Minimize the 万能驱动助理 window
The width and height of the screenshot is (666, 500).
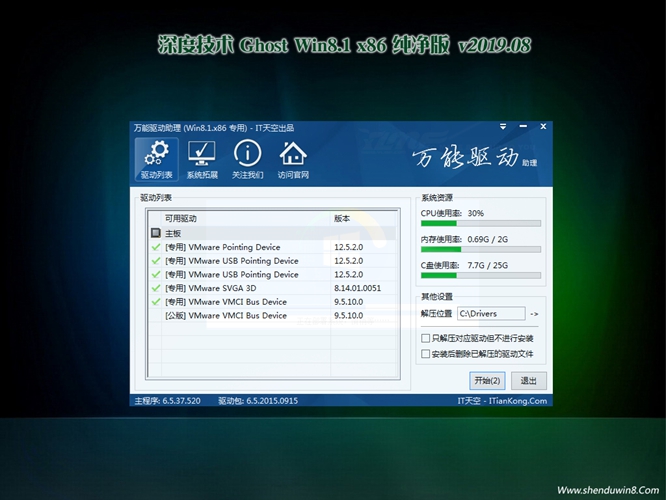click(x=521, y=128)
